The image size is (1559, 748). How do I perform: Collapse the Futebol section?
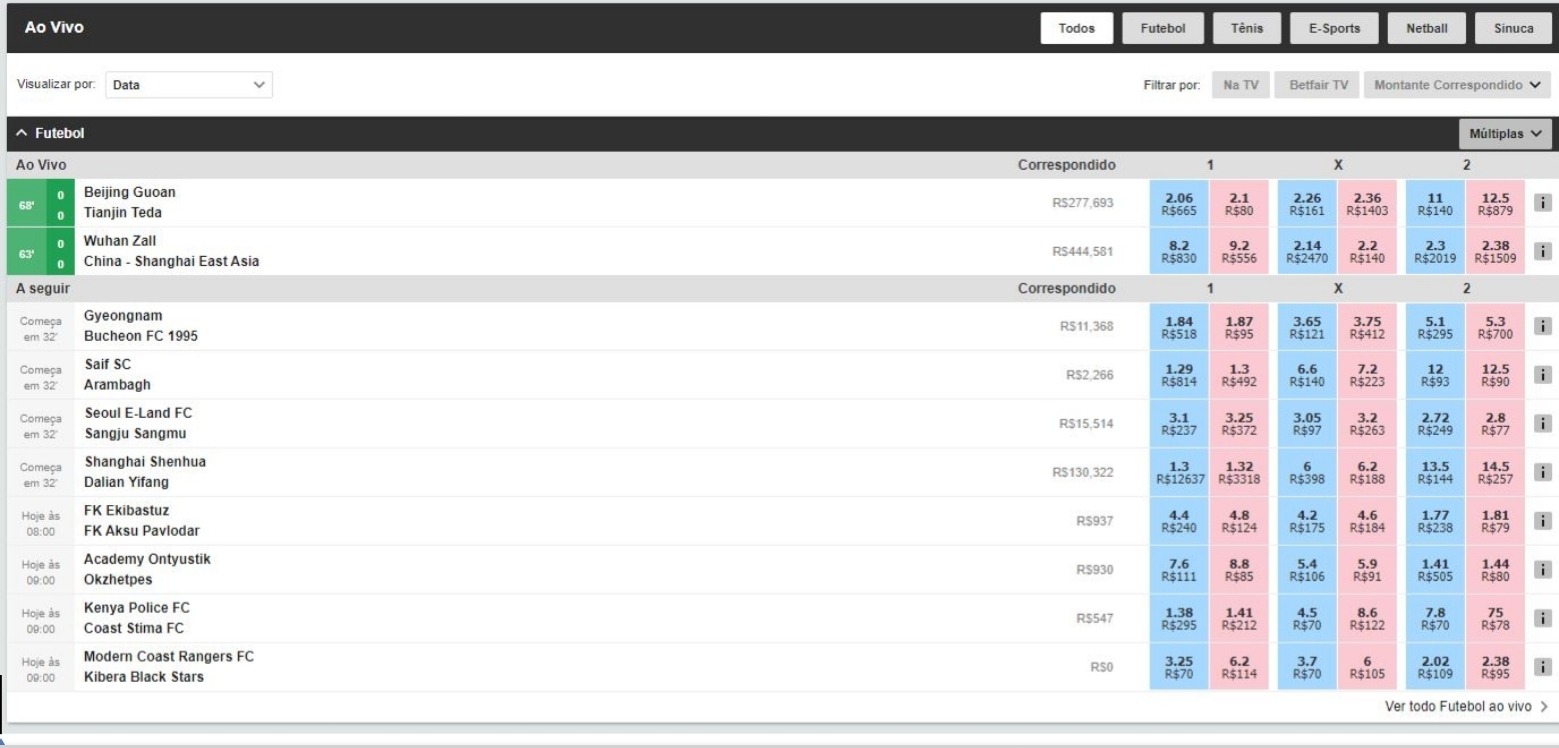[50, 133]
